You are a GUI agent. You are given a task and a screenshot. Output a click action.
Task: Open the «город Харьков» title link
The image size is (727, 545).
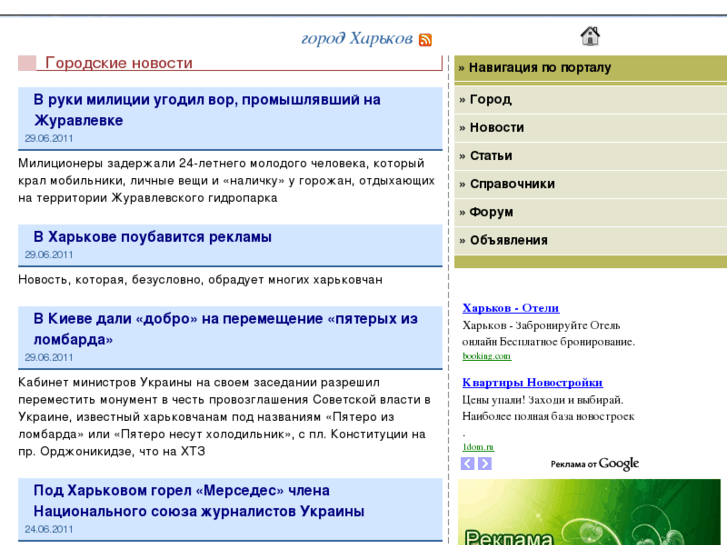[x=357, y=38]
